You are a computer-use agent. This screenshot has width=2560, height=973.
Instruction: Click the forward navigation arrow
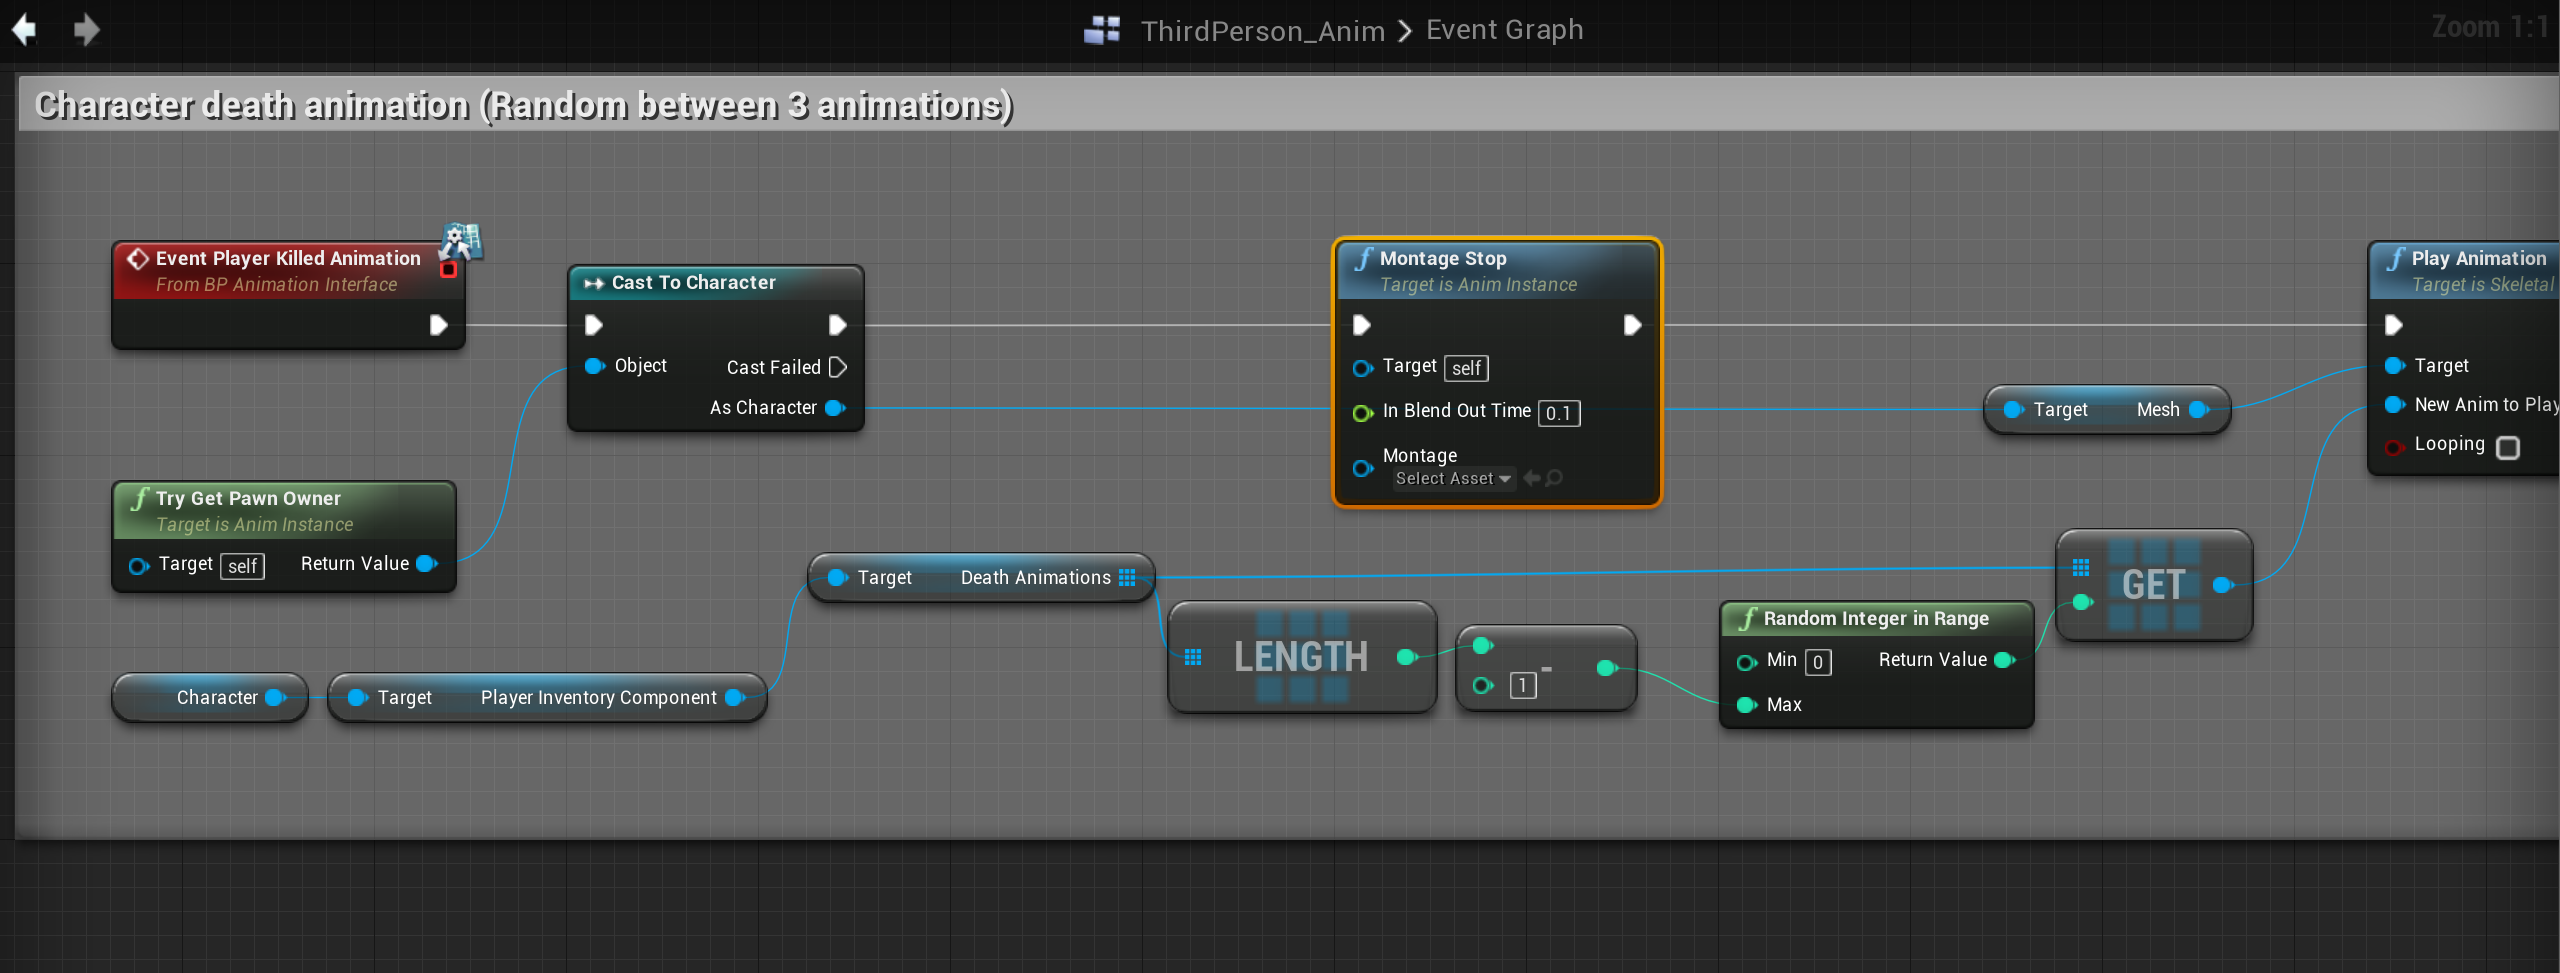[x=87, y=30]
